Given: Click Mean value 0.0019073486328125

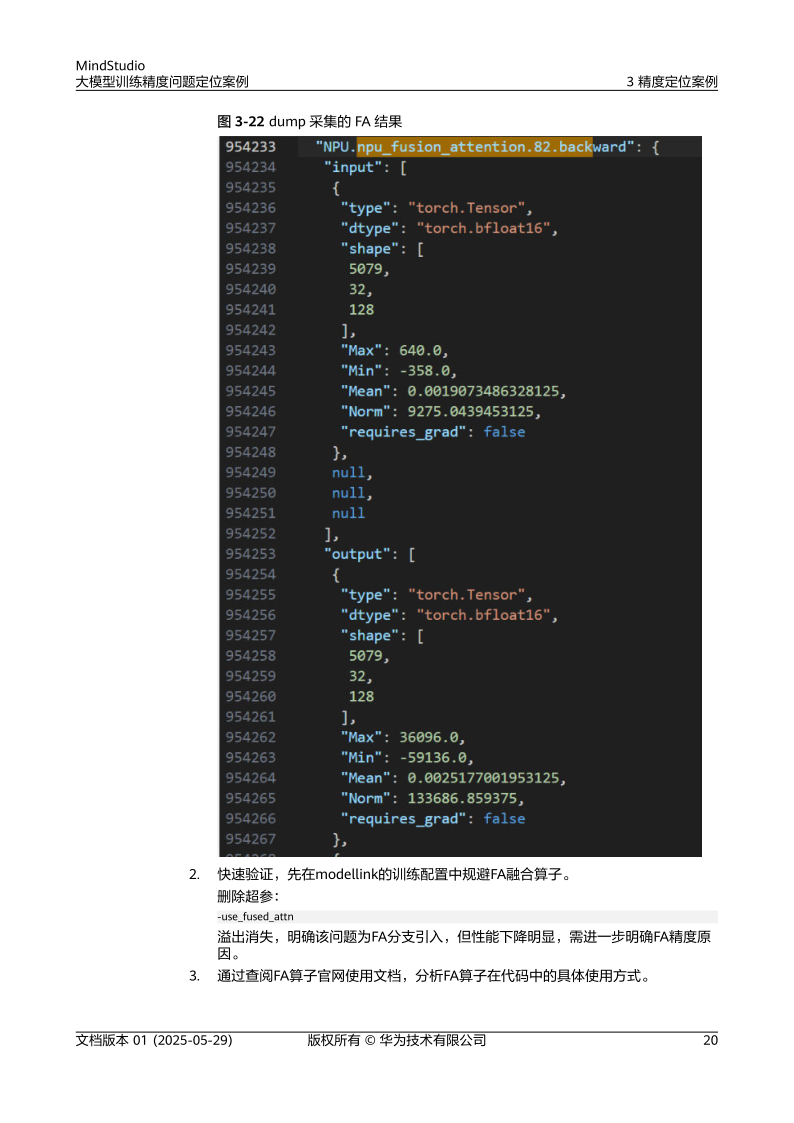Looking at the screenshot, I should pos(486,392).
